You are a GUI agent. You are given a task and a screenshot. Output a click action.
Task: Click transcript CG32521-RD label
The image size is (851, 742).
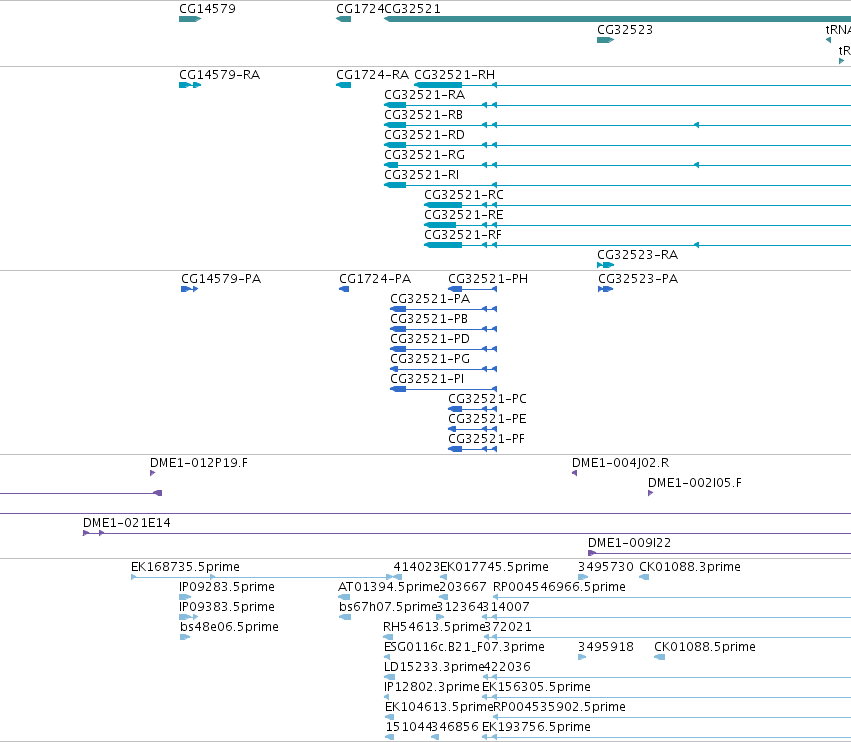coord(424,135)
